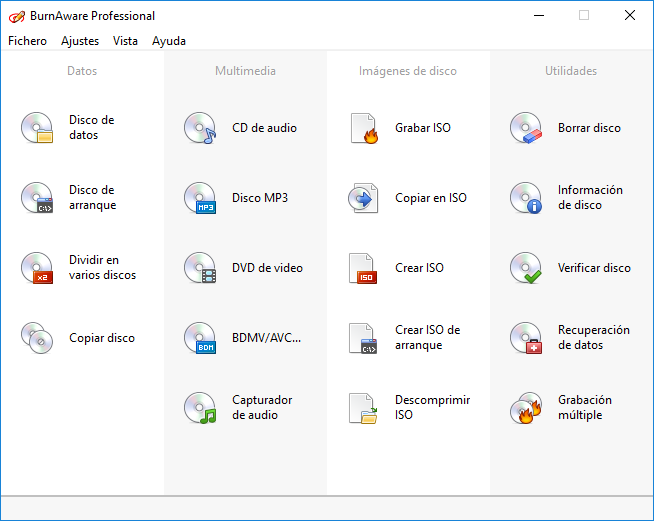654x521 pixels.
Task: Open the Fichero menu
Action: 28,41
